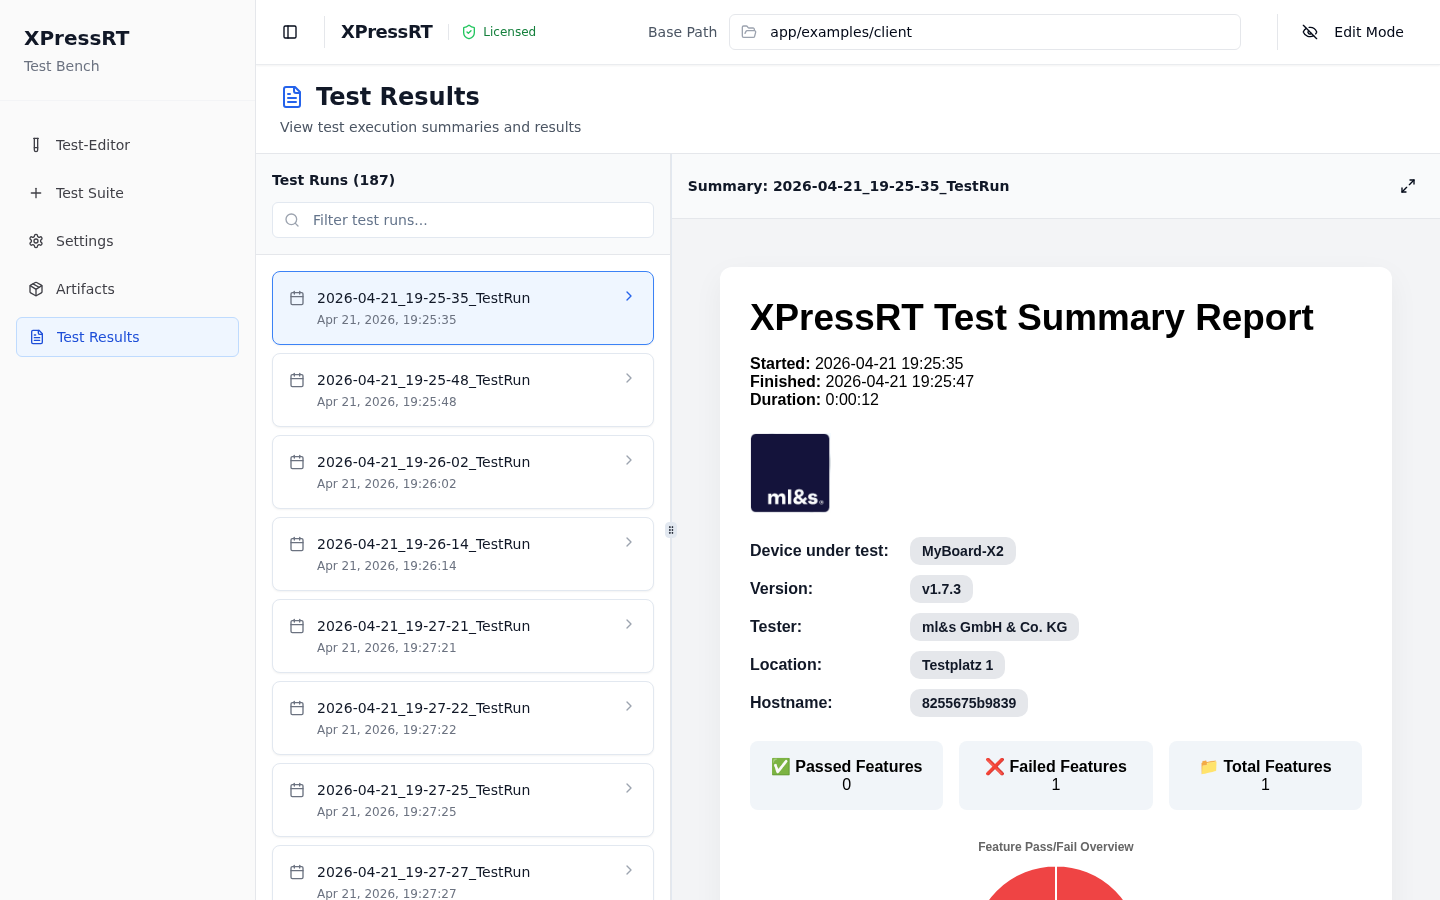This screenshot has height=900, width=1440.
Task: Click calendar icon of 19-27-27 test run
Action: point(297,872)
